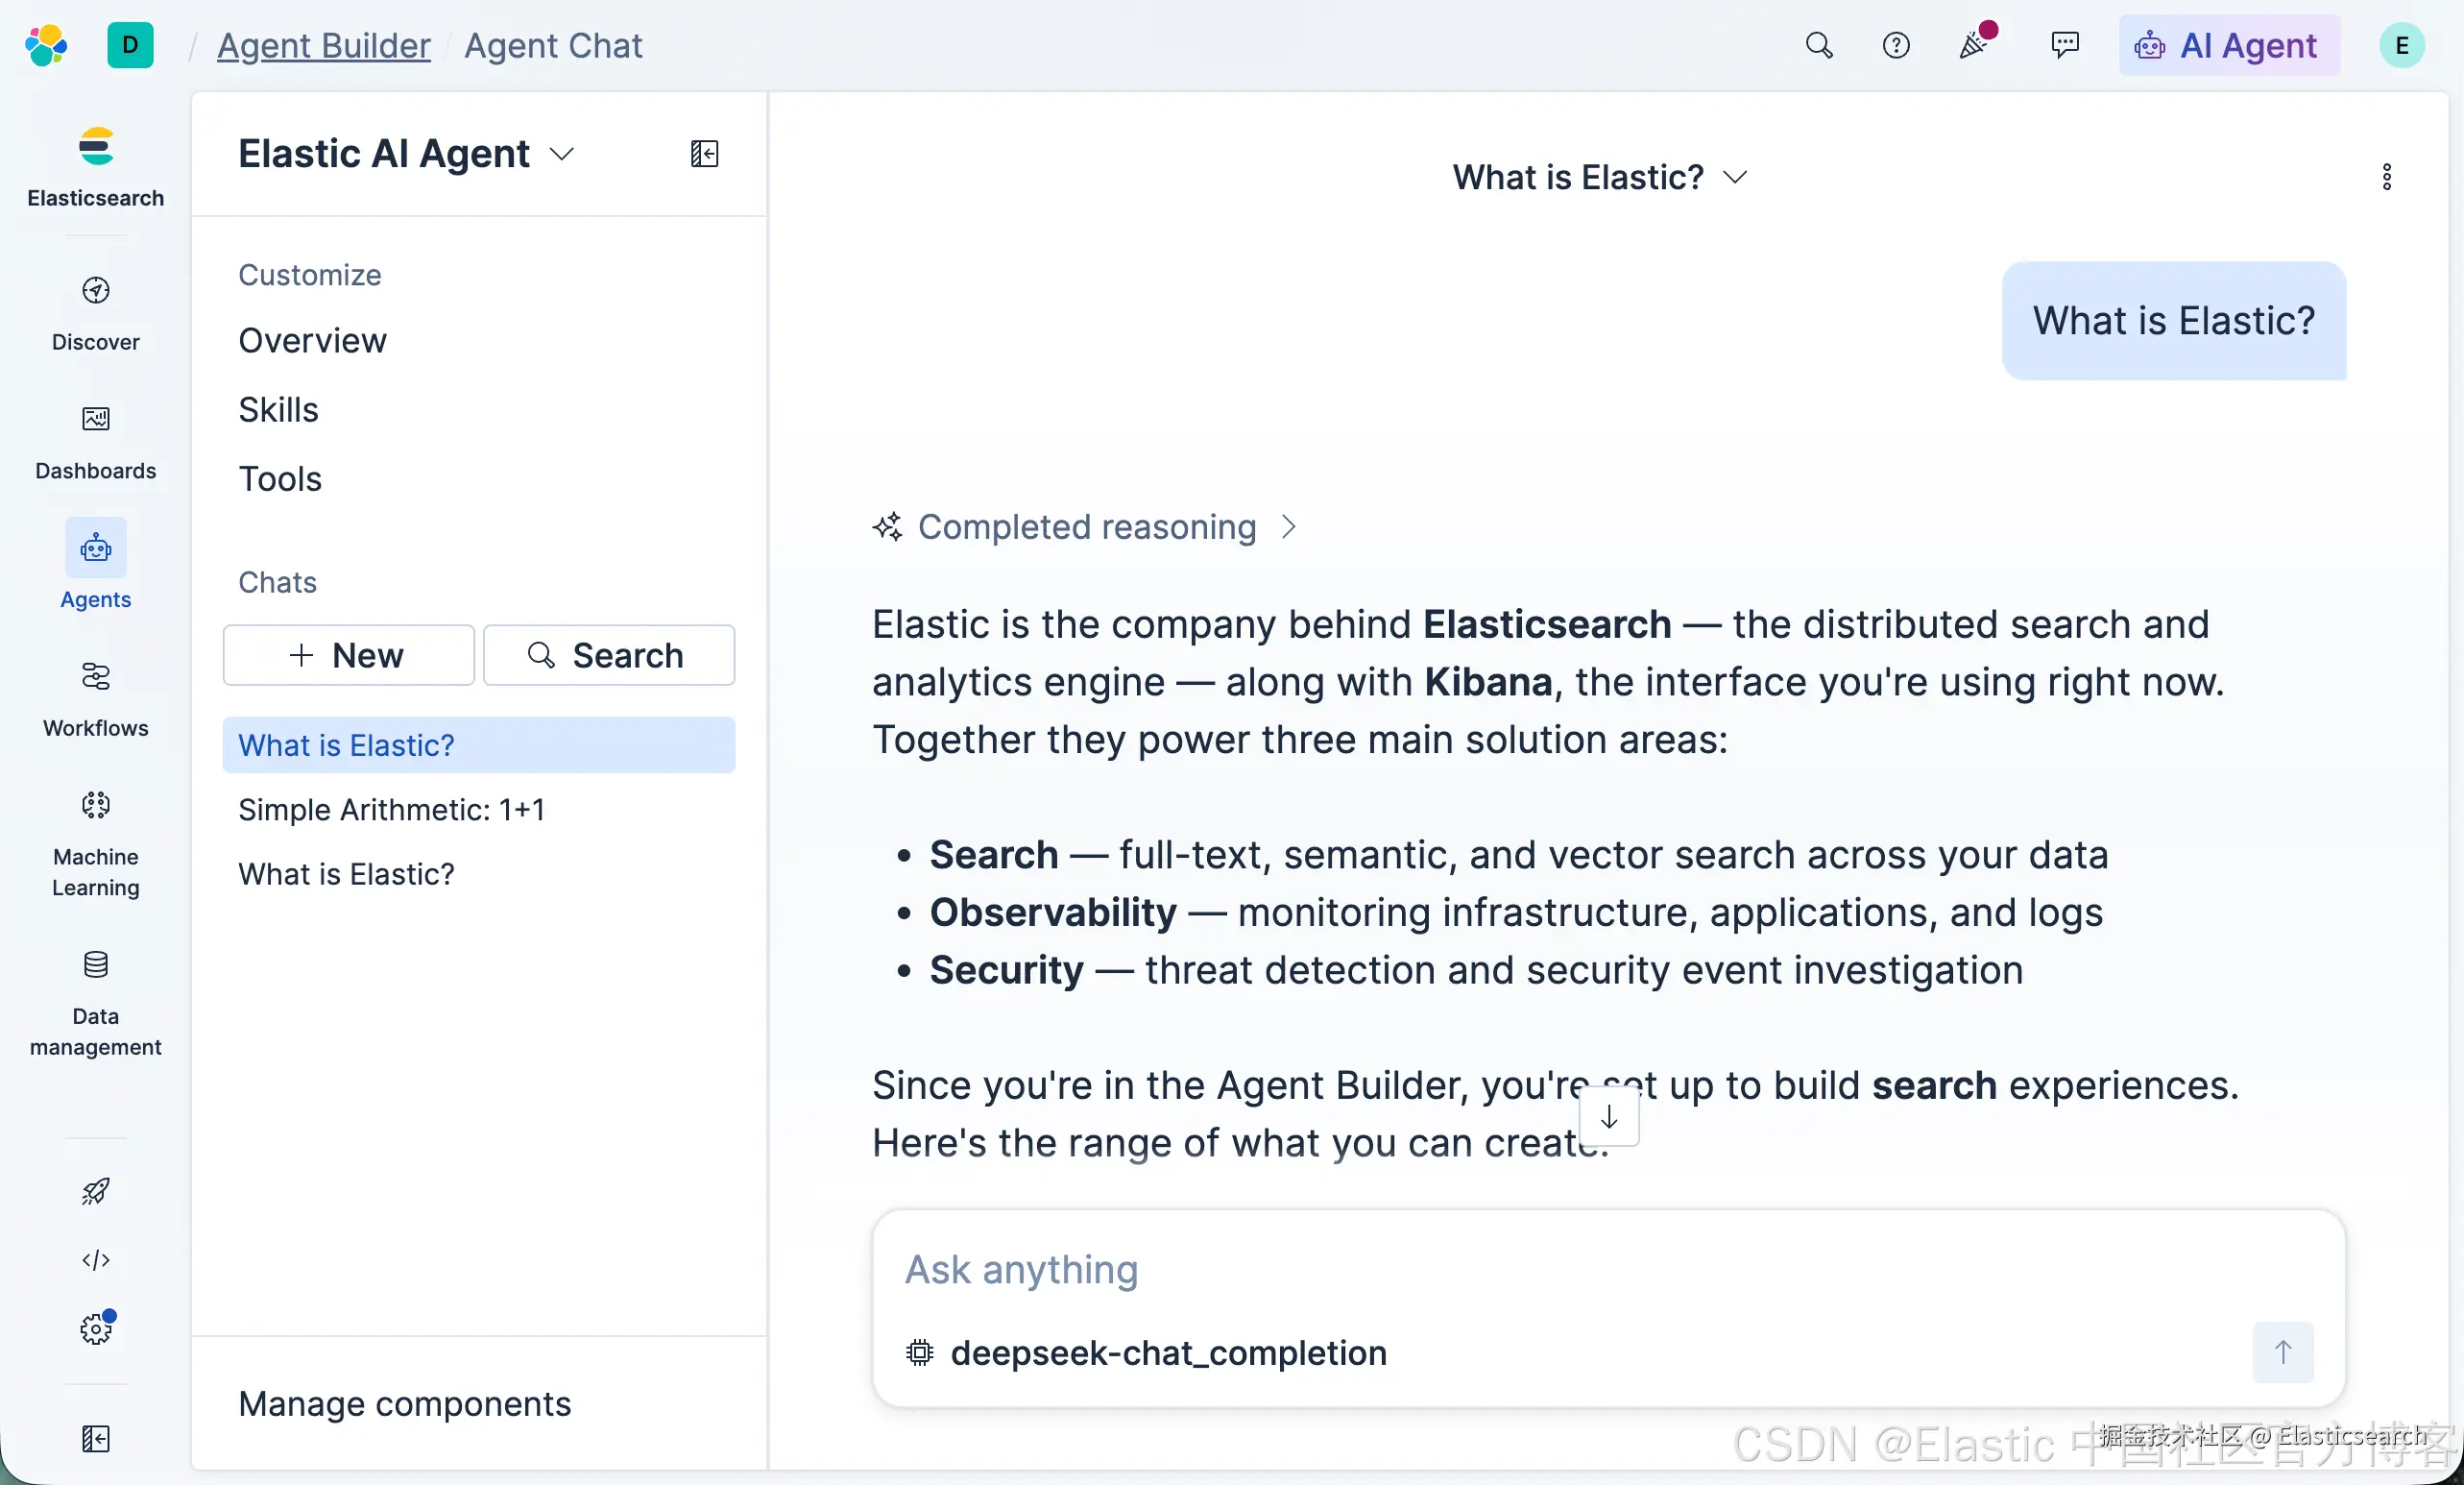
Task: Select the deepseek-chat_completion model connector
Action: click(x=1146, y=1353)
